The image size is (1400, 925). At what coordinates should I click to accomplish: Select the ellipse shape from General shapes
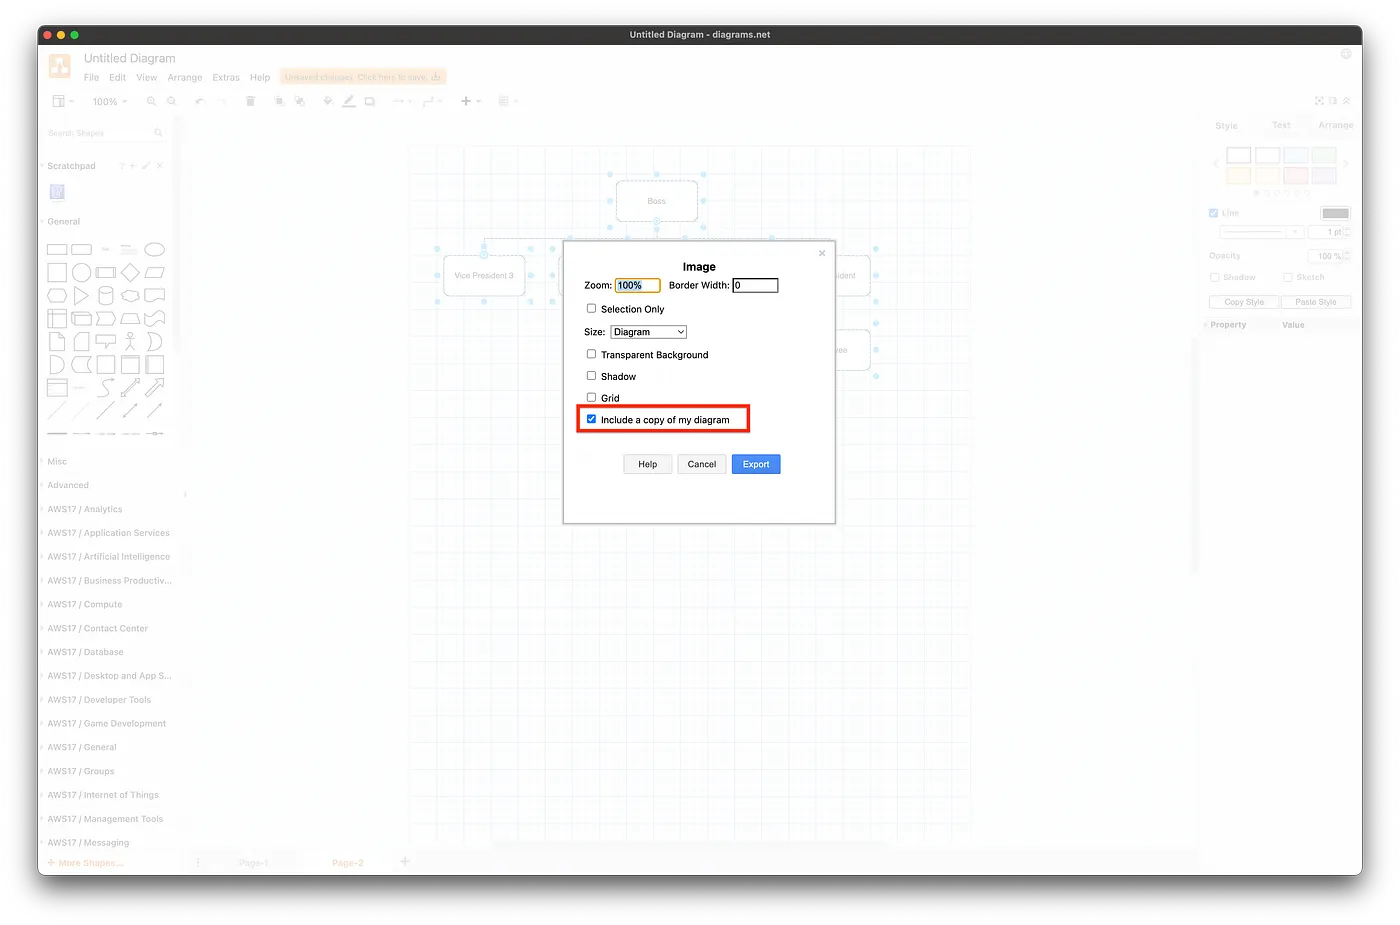155,248
